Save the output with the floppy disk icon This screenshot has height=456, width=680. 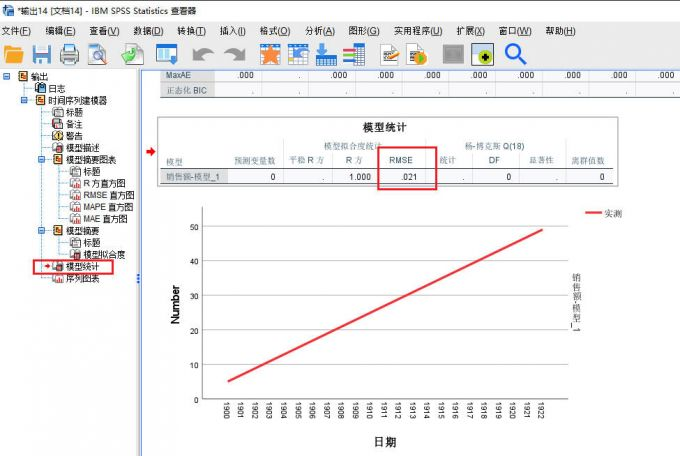(x=42, y=54)
